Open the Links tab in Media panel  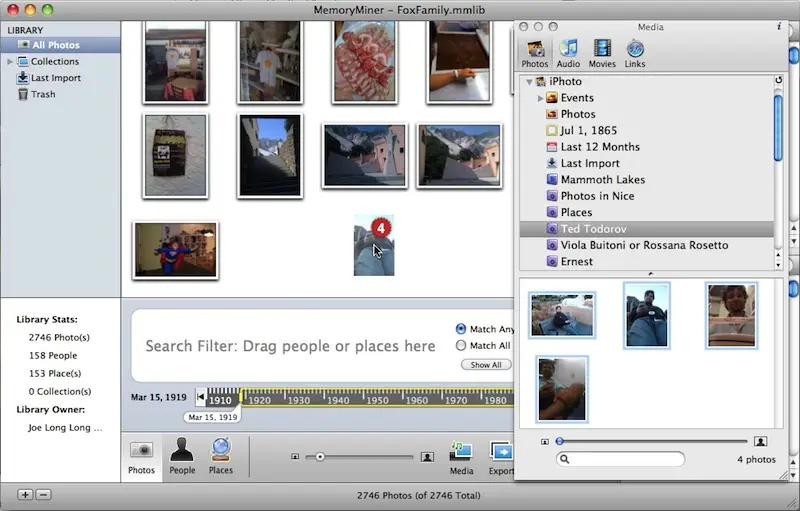[635, 52]
